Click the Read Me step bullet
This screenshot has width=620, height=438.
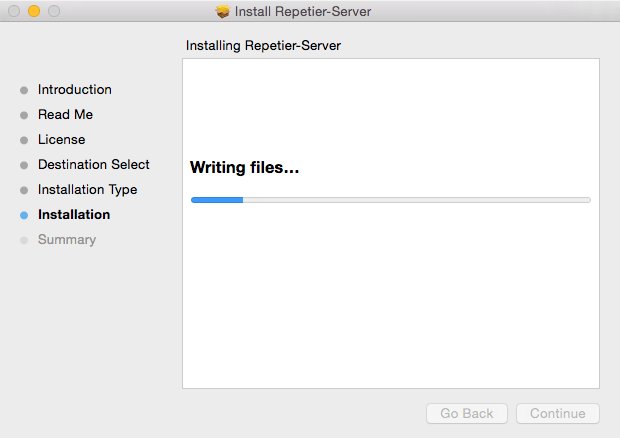point(24,115)
